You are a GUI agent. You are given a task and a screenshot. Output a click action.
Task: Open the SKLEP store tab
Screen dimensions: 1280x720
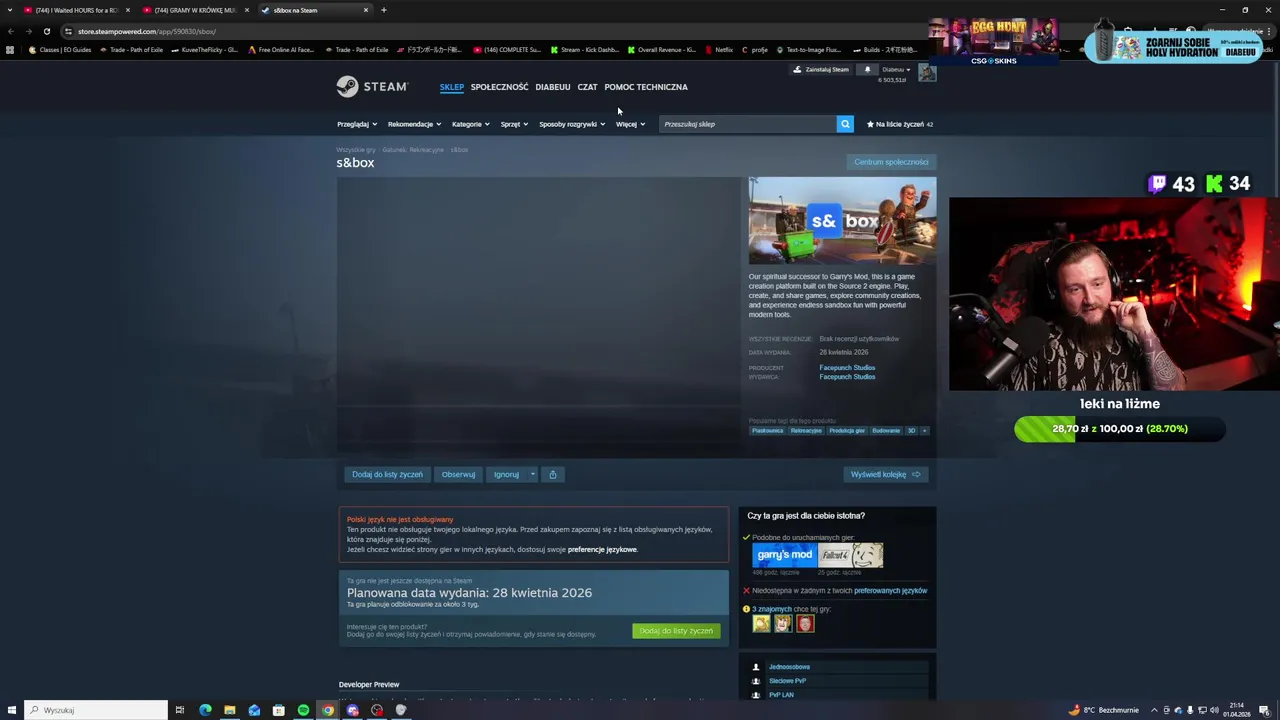point(452,87)
